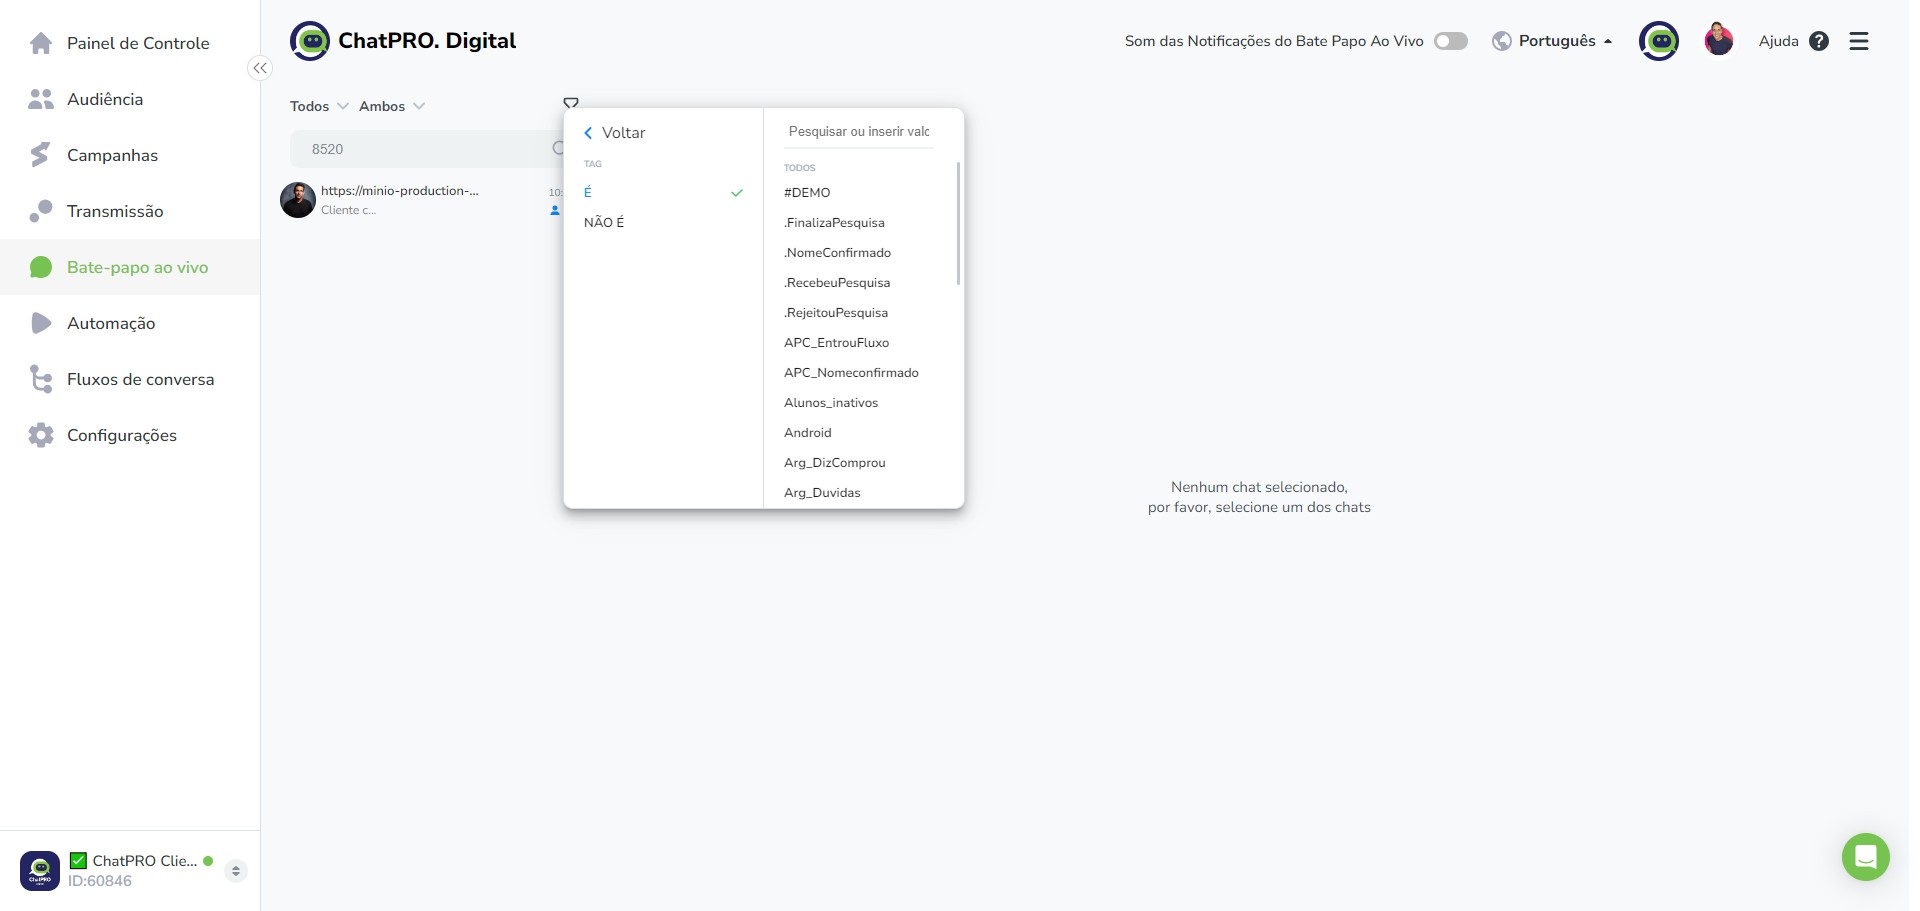Choose the .RejeitouPesquisa tag

pyautogui.click(x=836, y=312)
